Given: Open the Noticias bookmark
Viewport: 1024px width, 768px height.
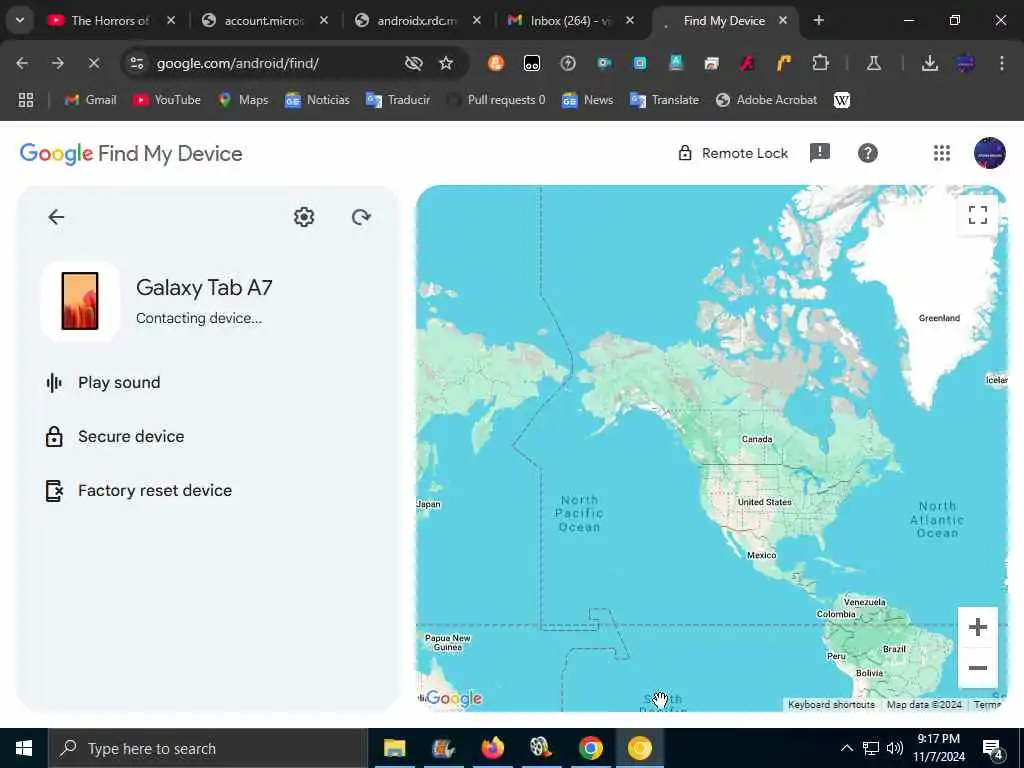Looking at the screenshot, I should [317, 100].
